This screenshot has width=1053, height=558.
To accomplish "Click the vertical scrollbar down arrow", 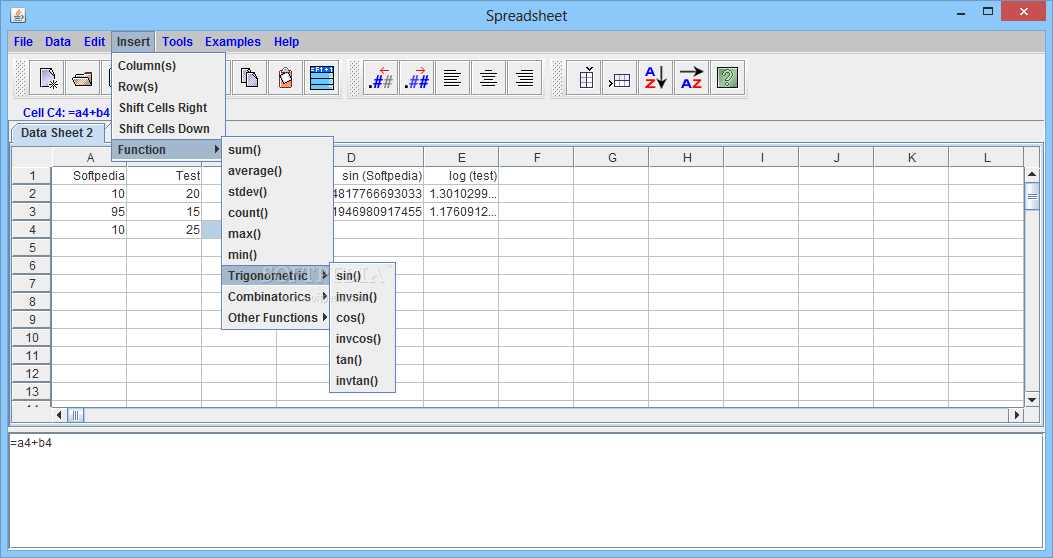I will [1032, 400].
